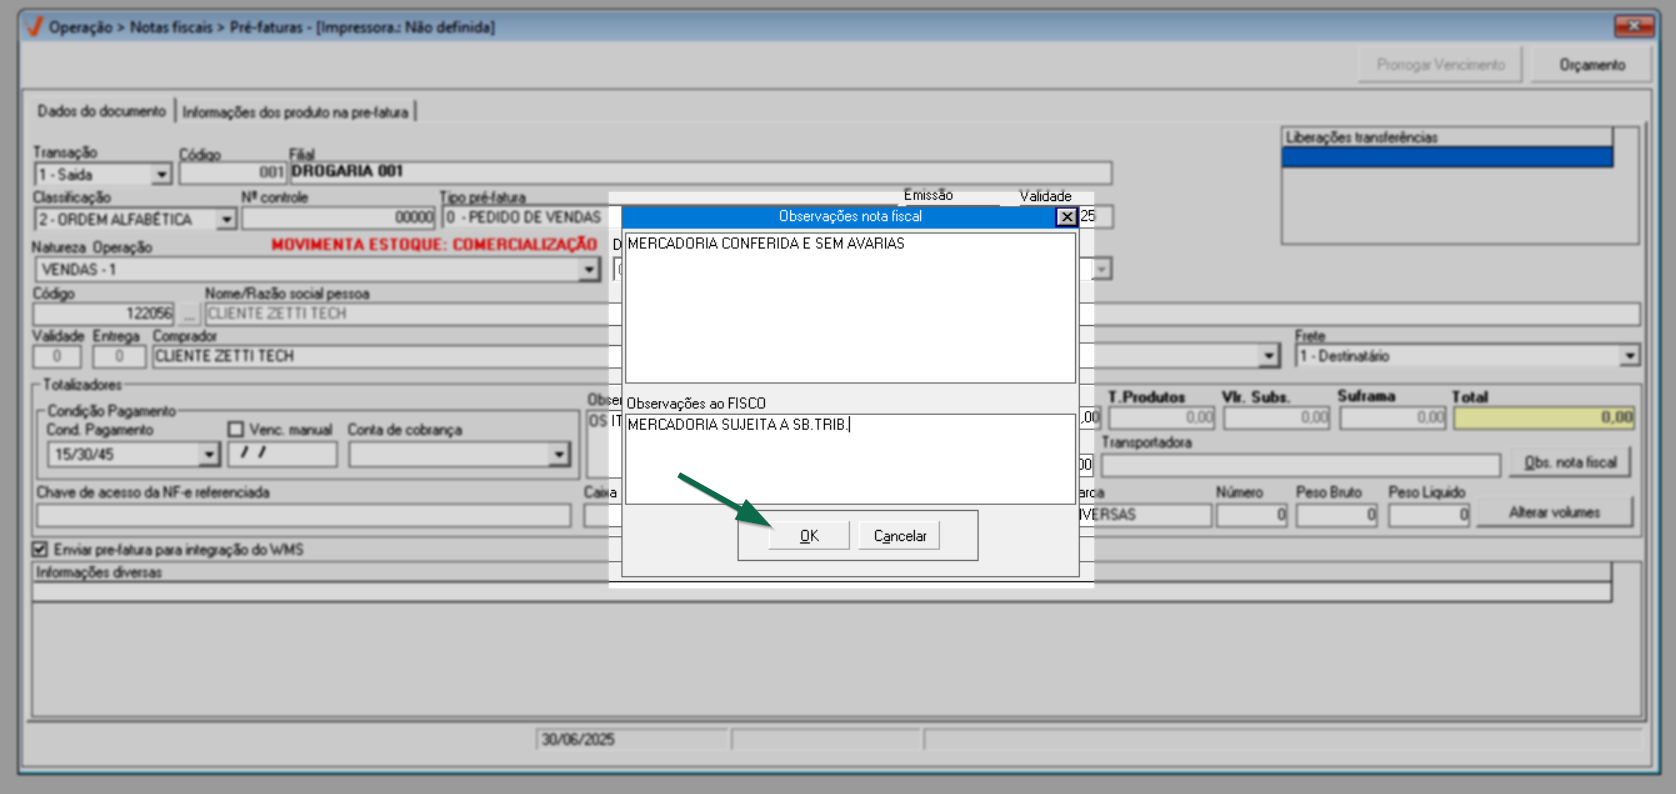Expand the Conta de cobrança dropdown
Screen dimensions: 1676x794
[x=559, y=454]
